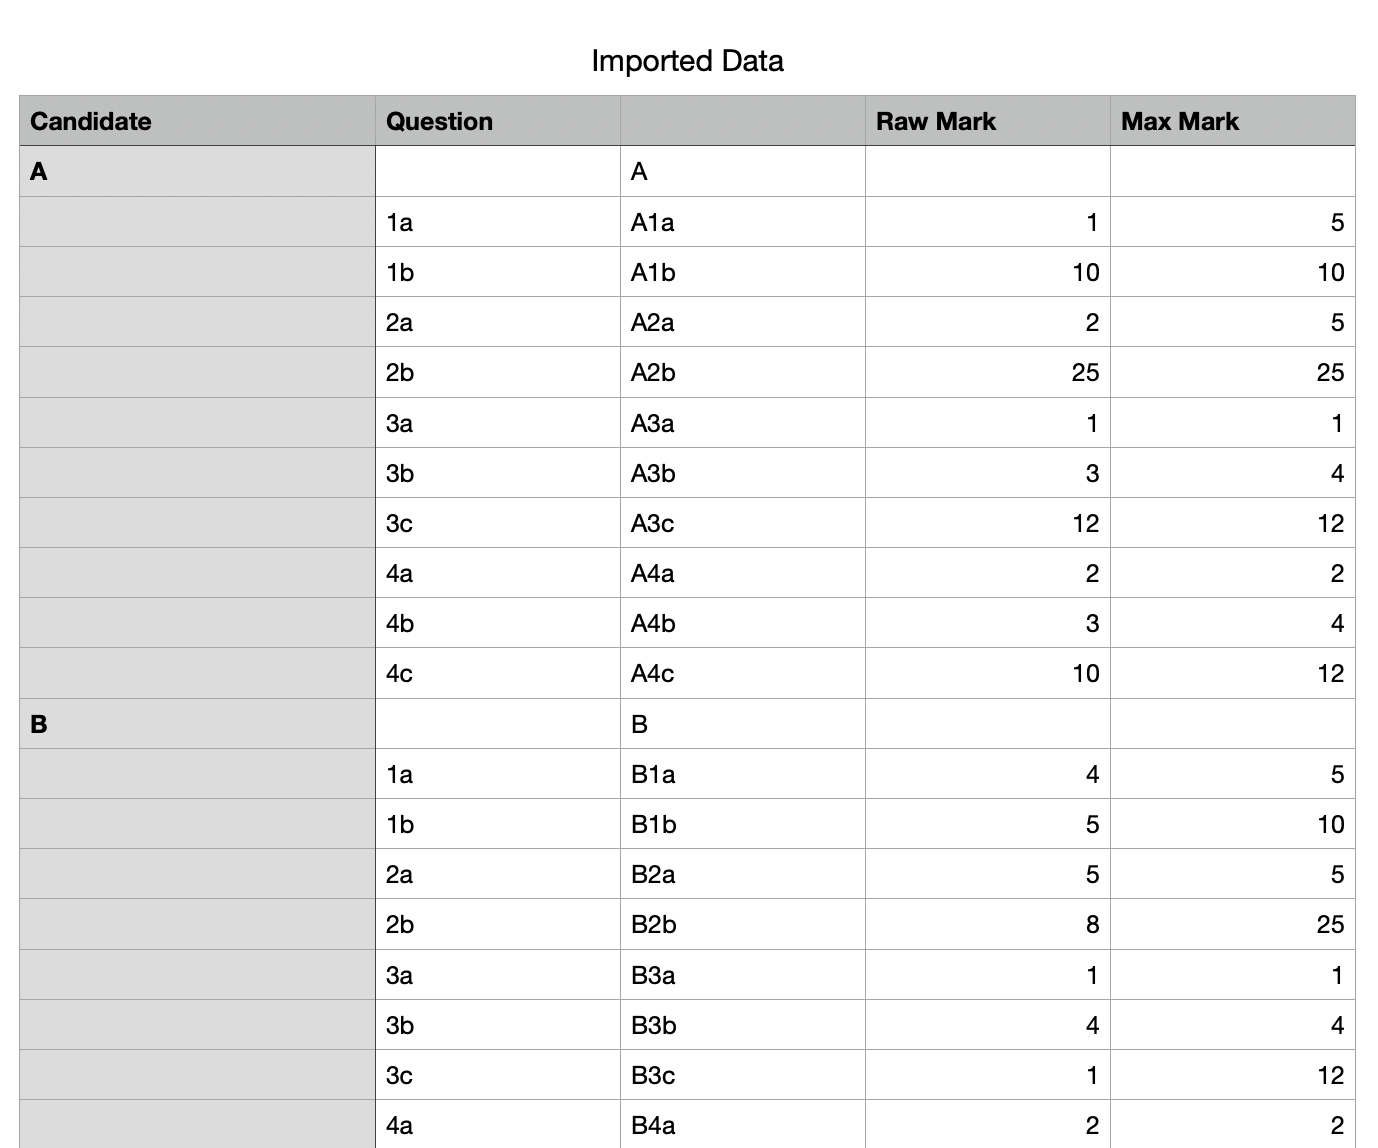Image resolution: width=1378 pixels, height=1148 pixels.
Task: Click the Raw Mark cell for A1b
Action: coord(987,272)
